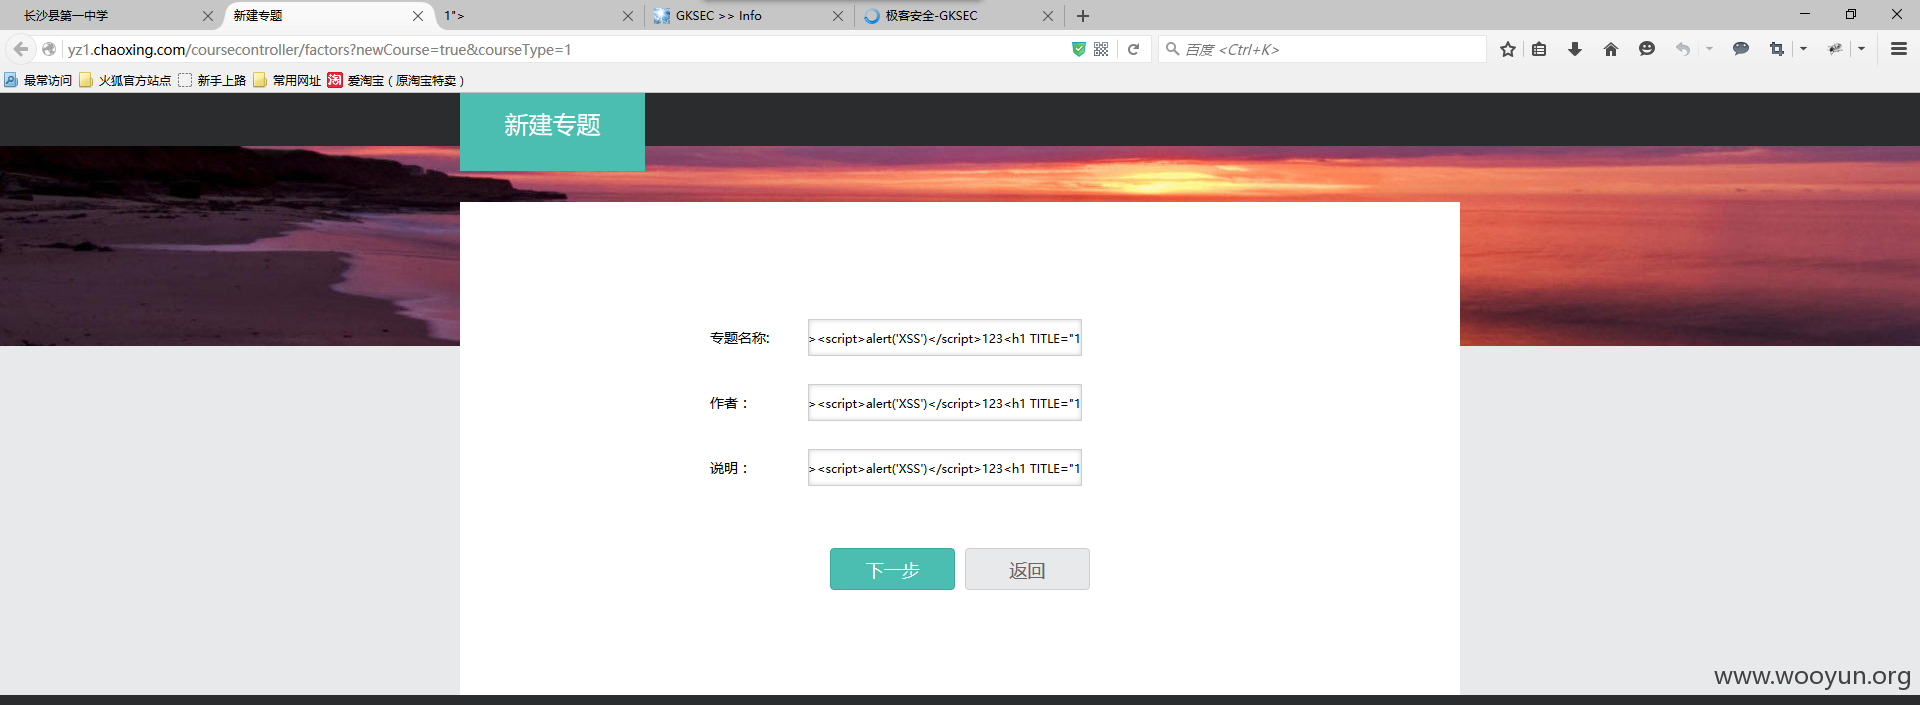Focus the 说明 input field
Image resolution: width=1920 pixels, height=705 pixels.
(945, 468)
